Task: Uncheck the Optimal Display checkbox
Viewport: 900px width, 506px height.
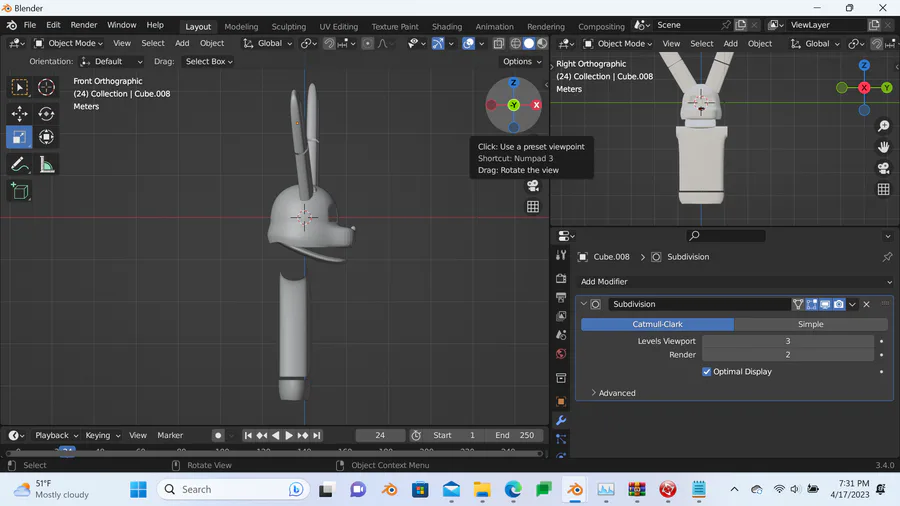Action: coord(707,372)
